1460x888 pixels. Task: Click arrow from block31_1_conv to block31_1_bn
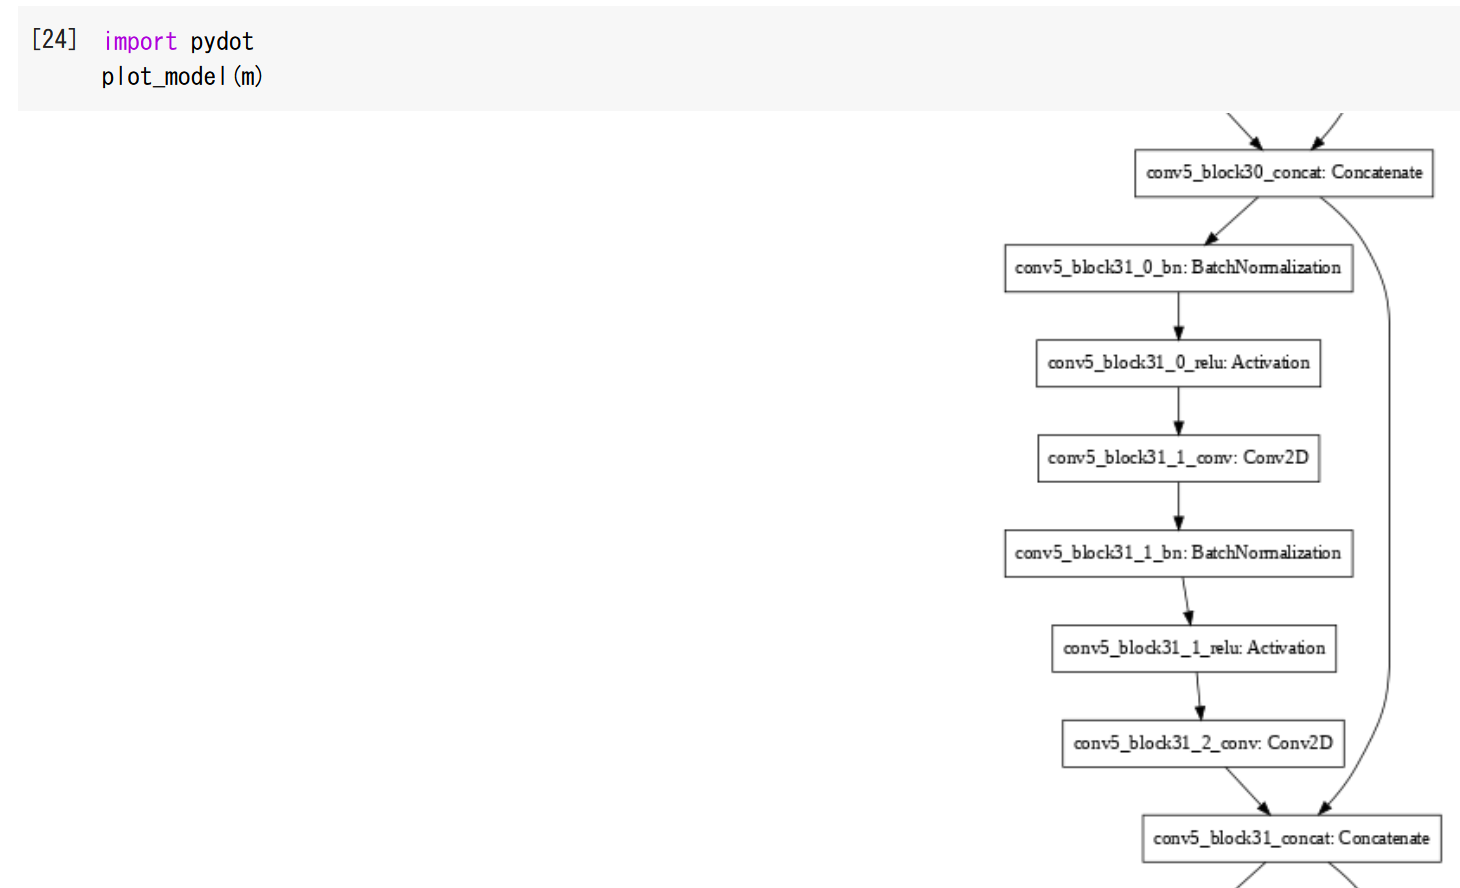coord(1178,506)
